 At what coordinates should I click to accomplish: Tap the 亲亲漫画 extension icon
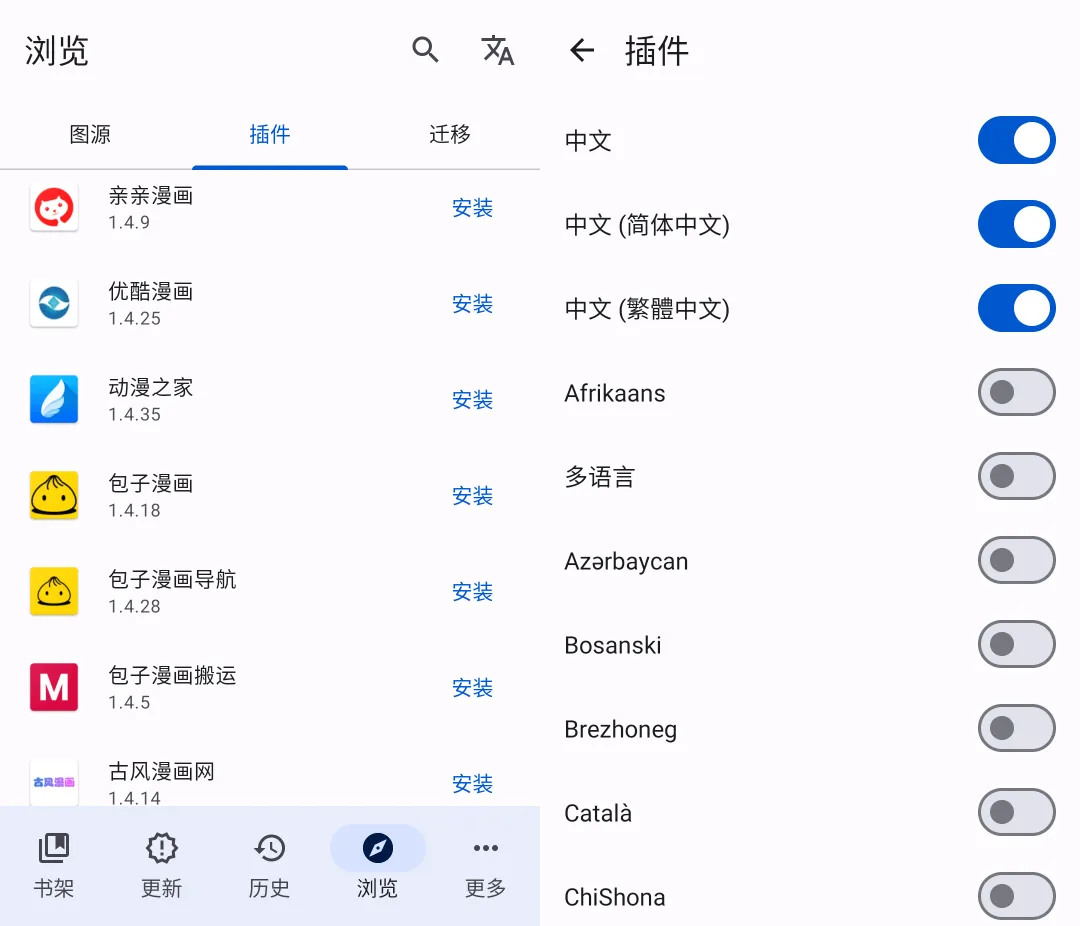pos(54,207)
